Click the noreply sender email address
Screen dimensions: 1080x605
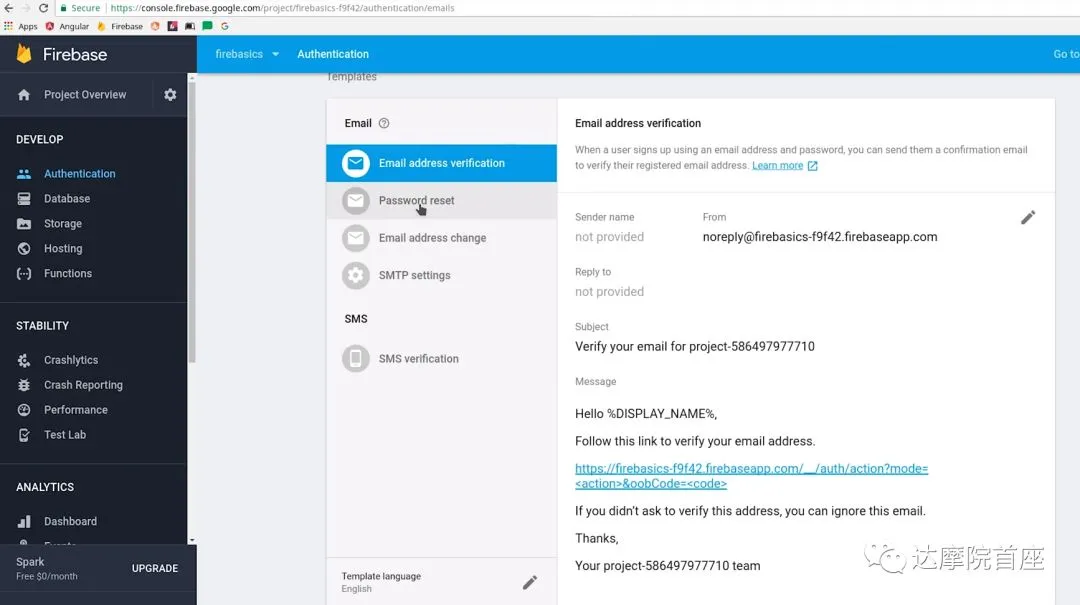click(x=820, y=237)
